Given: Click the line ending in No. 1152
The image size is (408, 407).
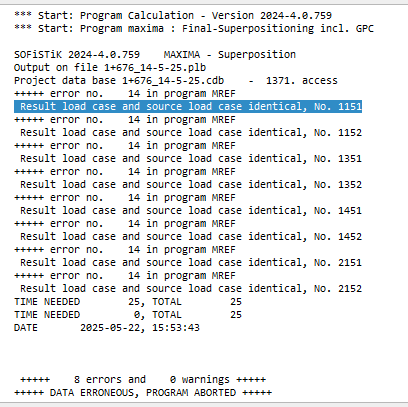Looking at the screenshot, I should point(191,132).
